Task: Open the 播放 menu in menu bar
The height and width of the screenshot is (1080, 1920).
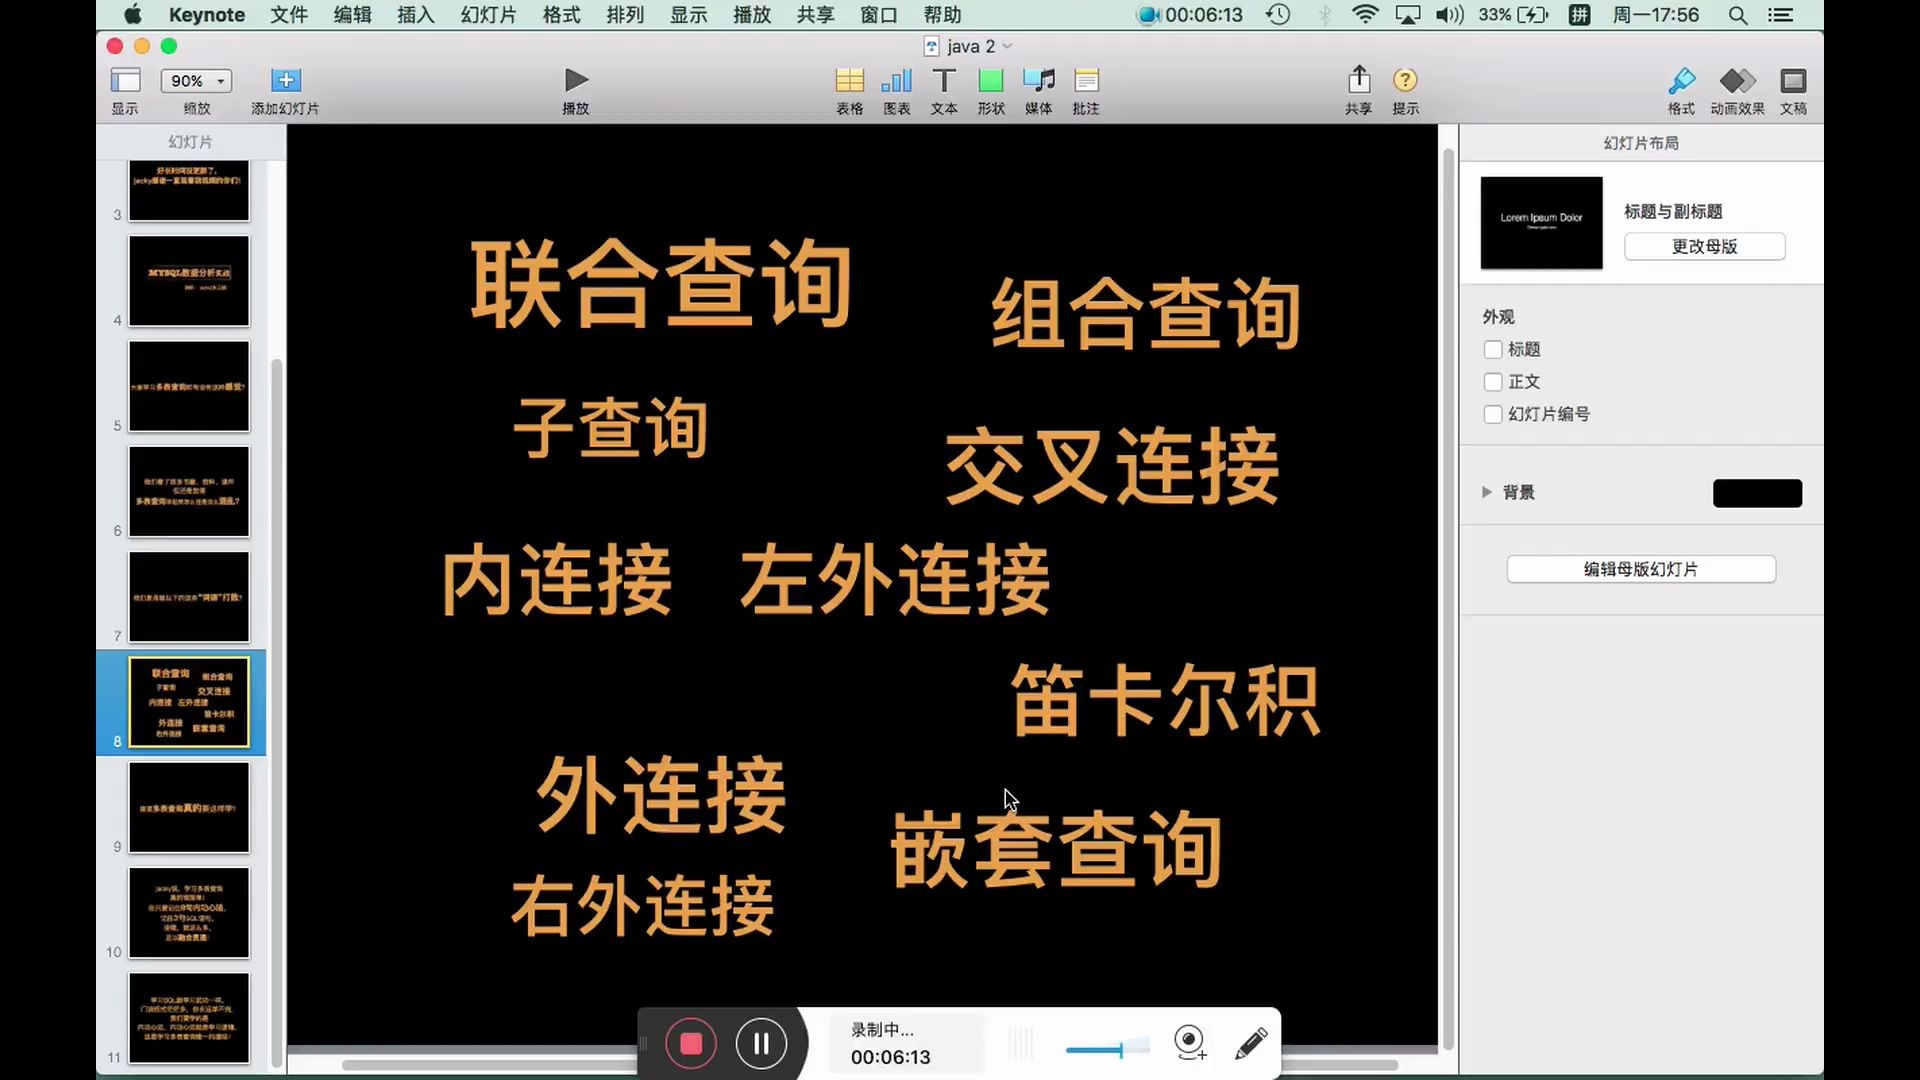Action: click(x=752, y=15)
